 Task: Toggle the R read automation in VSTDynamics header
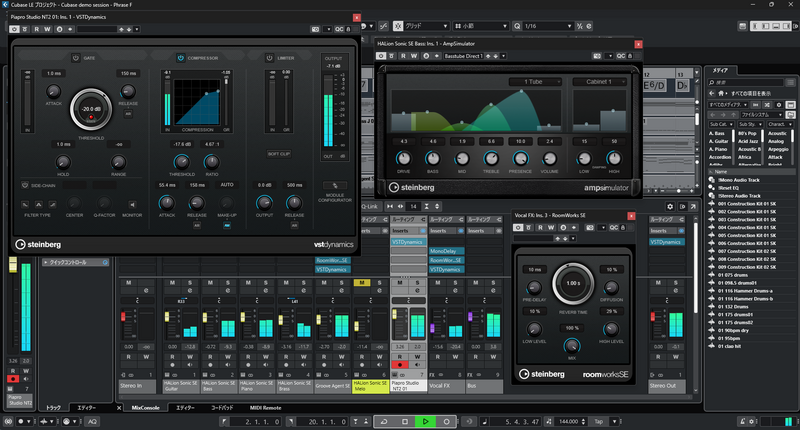pyautogui.click(x=36, y=29)
